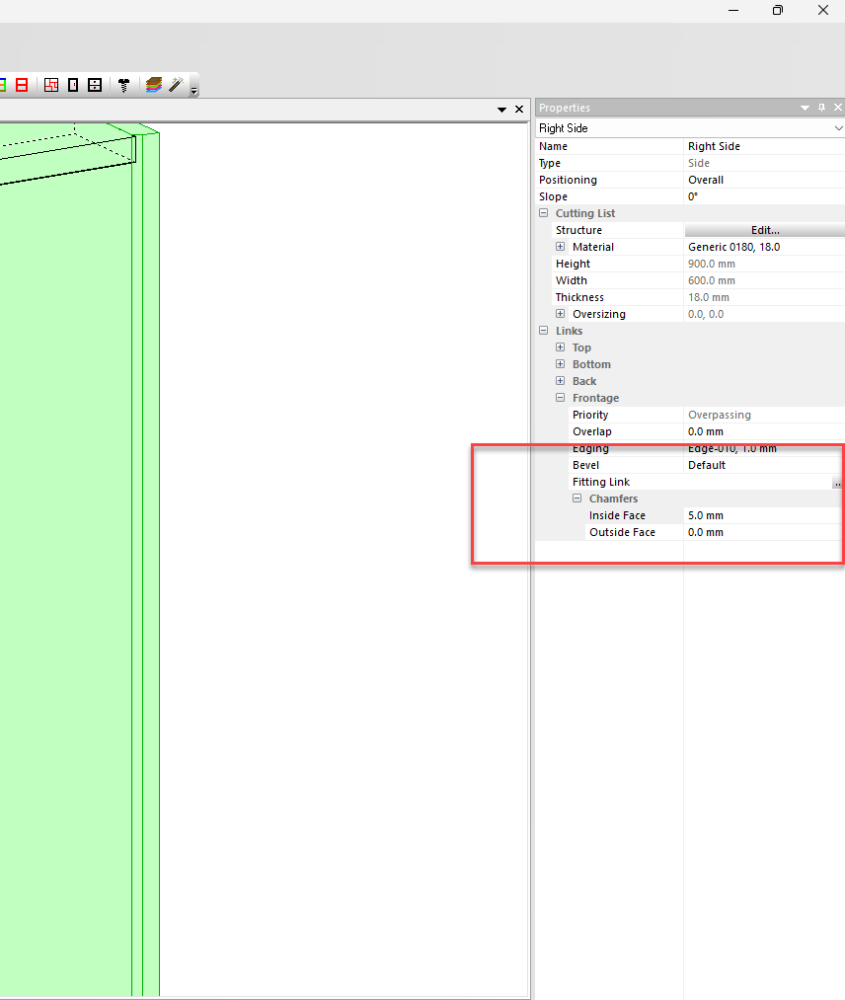Expand the Oversizing property node
845x1000 pixels.
561,314
